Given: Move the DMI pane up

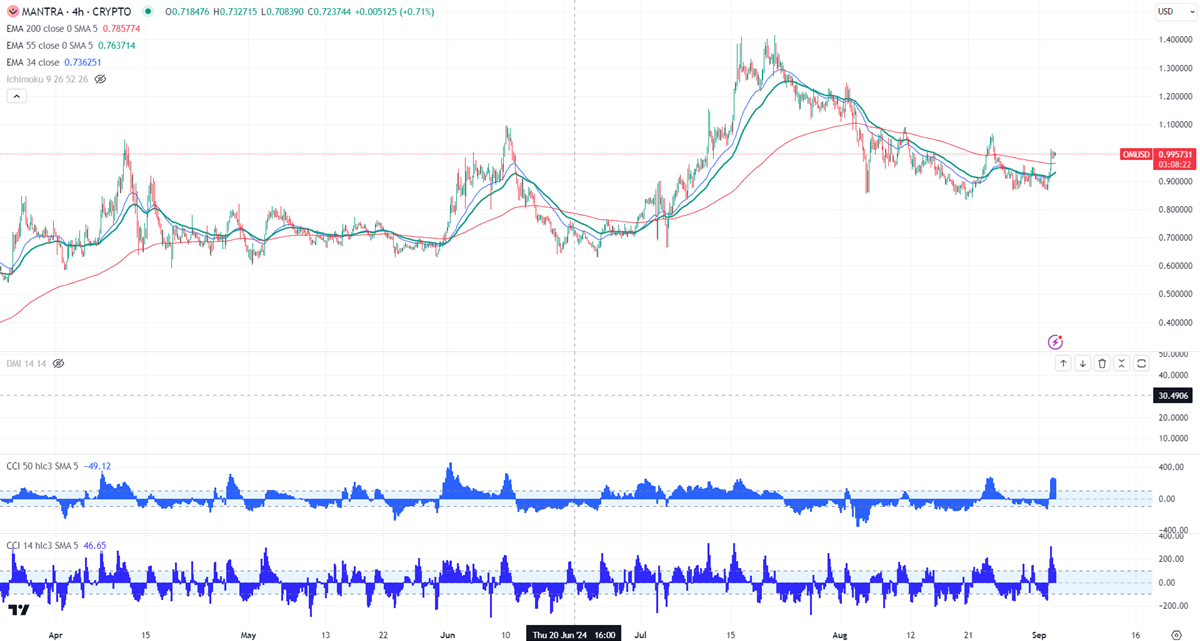Looking at the screenshot, I should pyautogui.click(x=1063, y=364).
